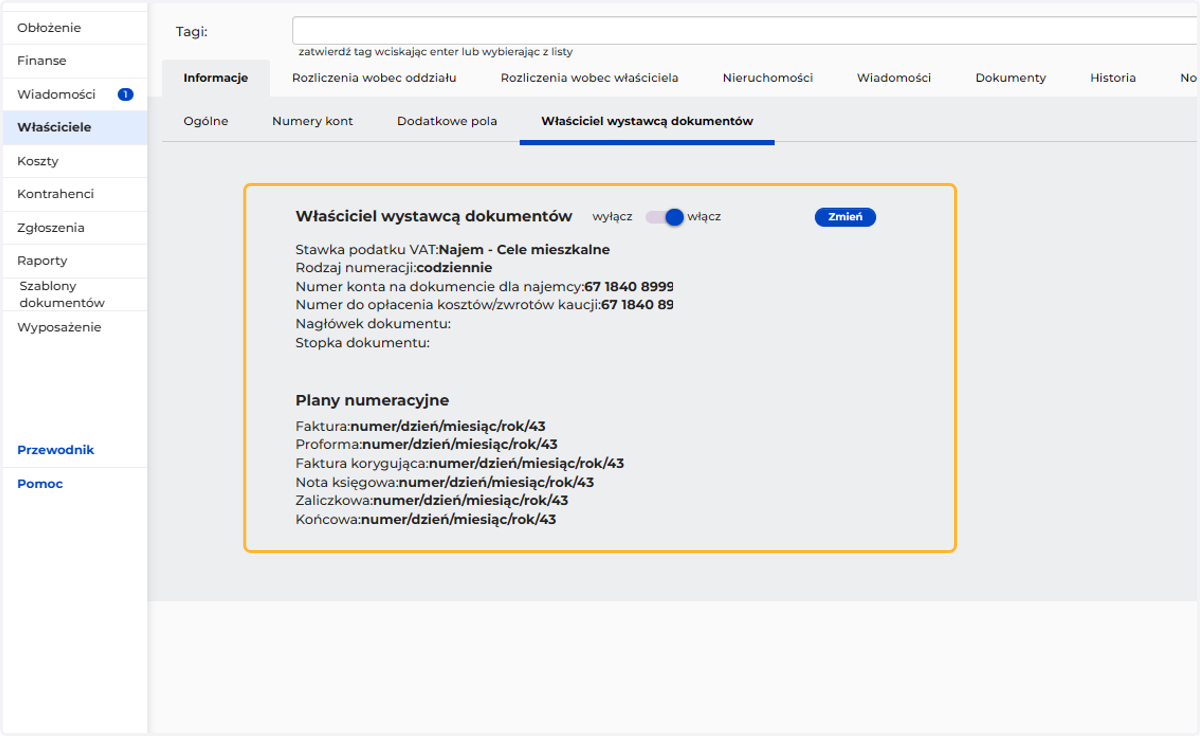1200x736 pixels.
Task: Click the Stopka dokumentu label
Action: point(363,343)
